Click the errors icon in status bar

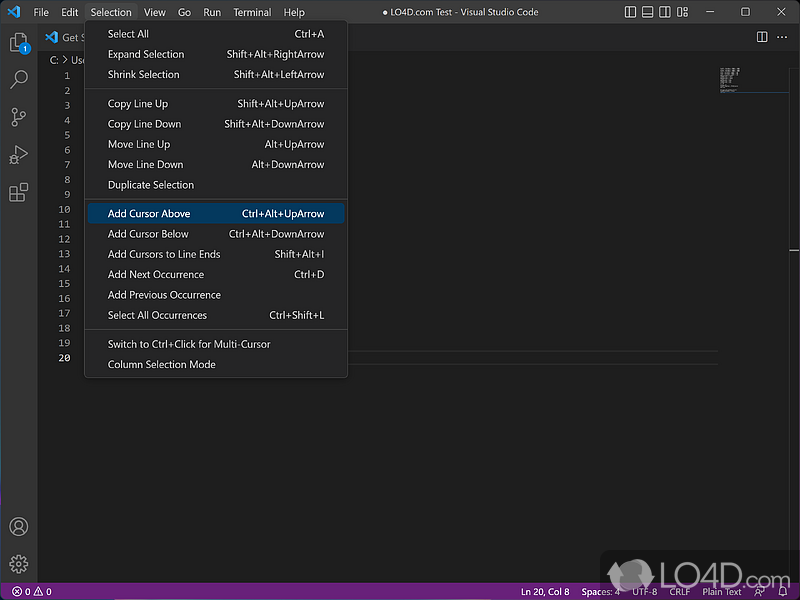(x=17, y=591)
